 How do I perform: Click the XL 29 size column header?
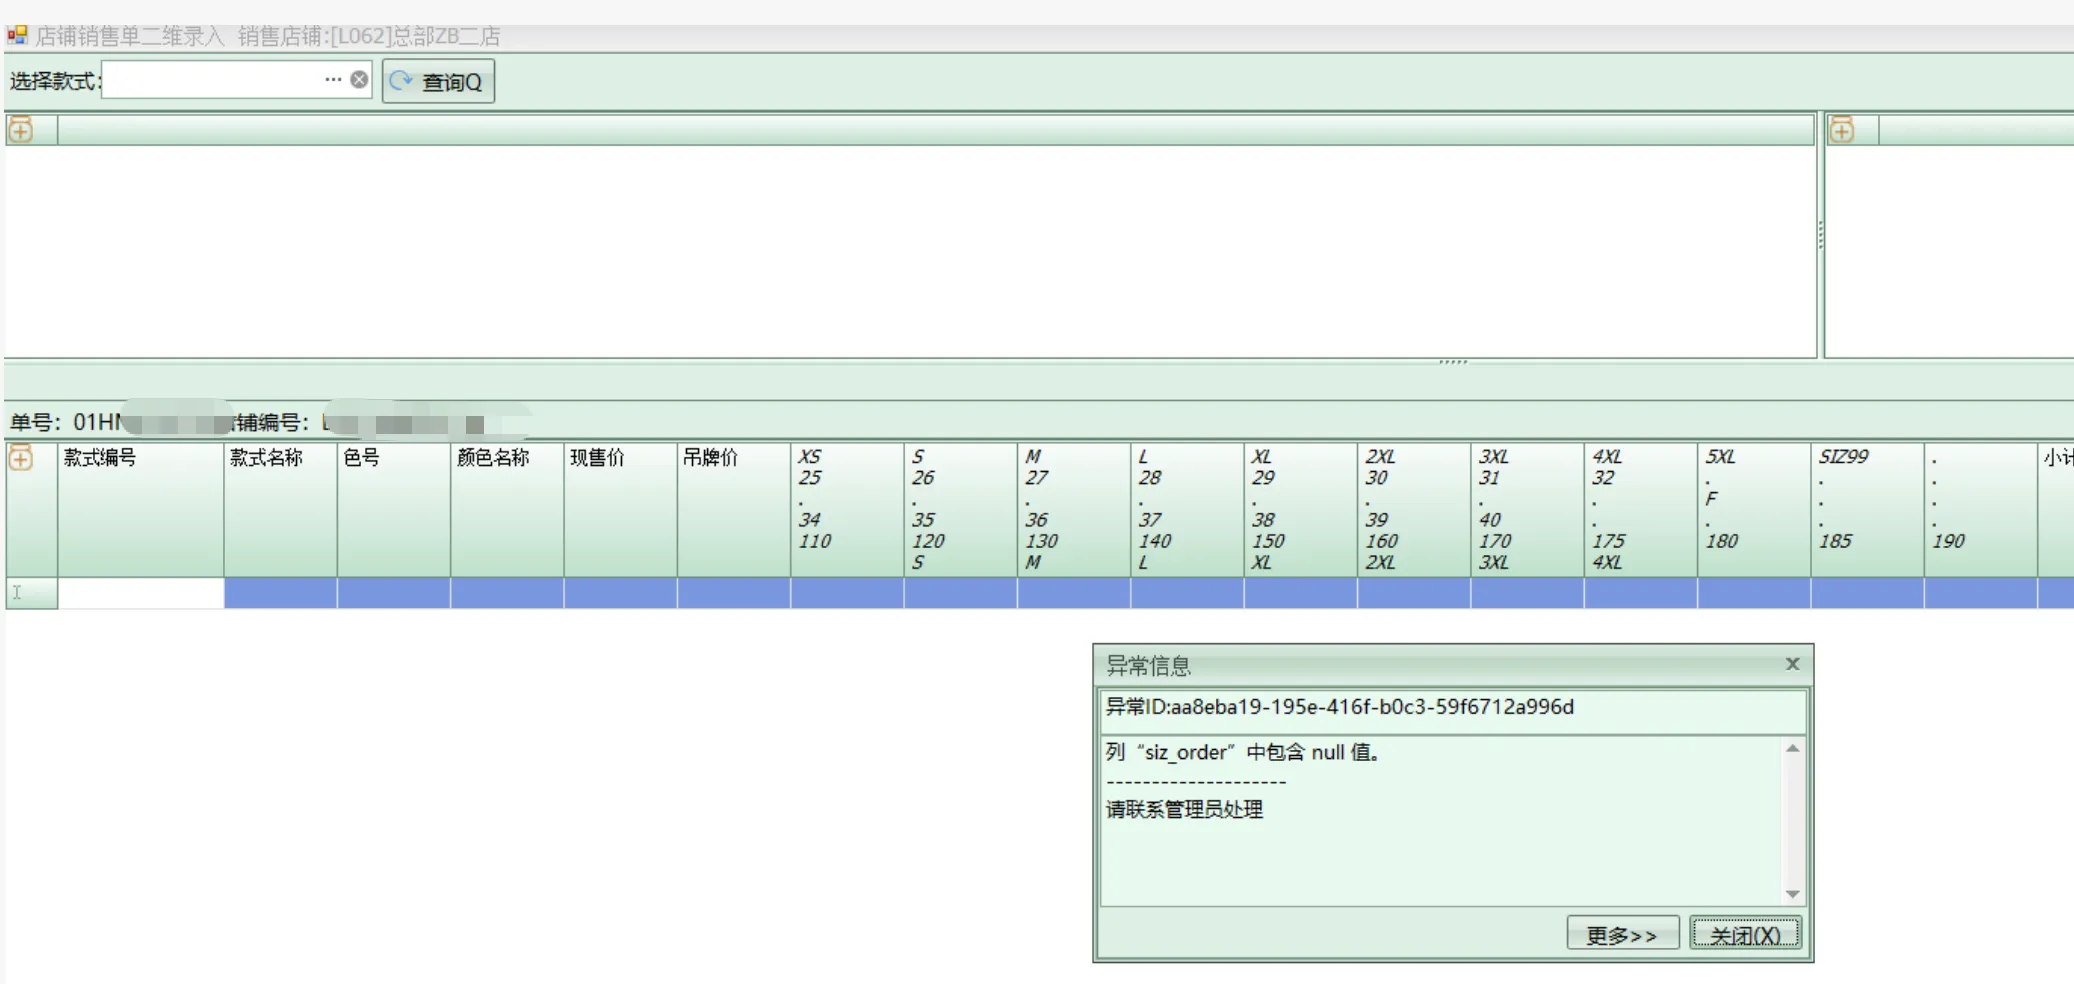[x=1300, y=509]
